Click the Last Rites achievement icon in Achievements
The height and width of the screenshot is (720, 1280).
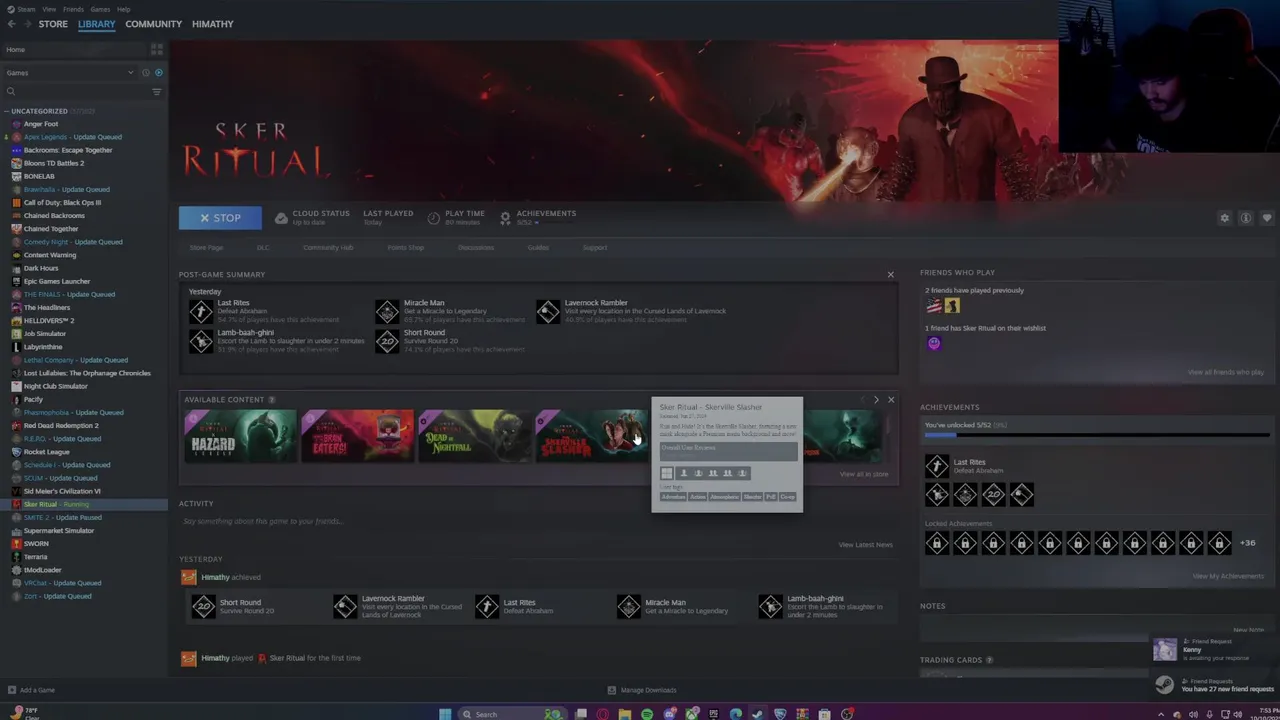tap(937, 466)
